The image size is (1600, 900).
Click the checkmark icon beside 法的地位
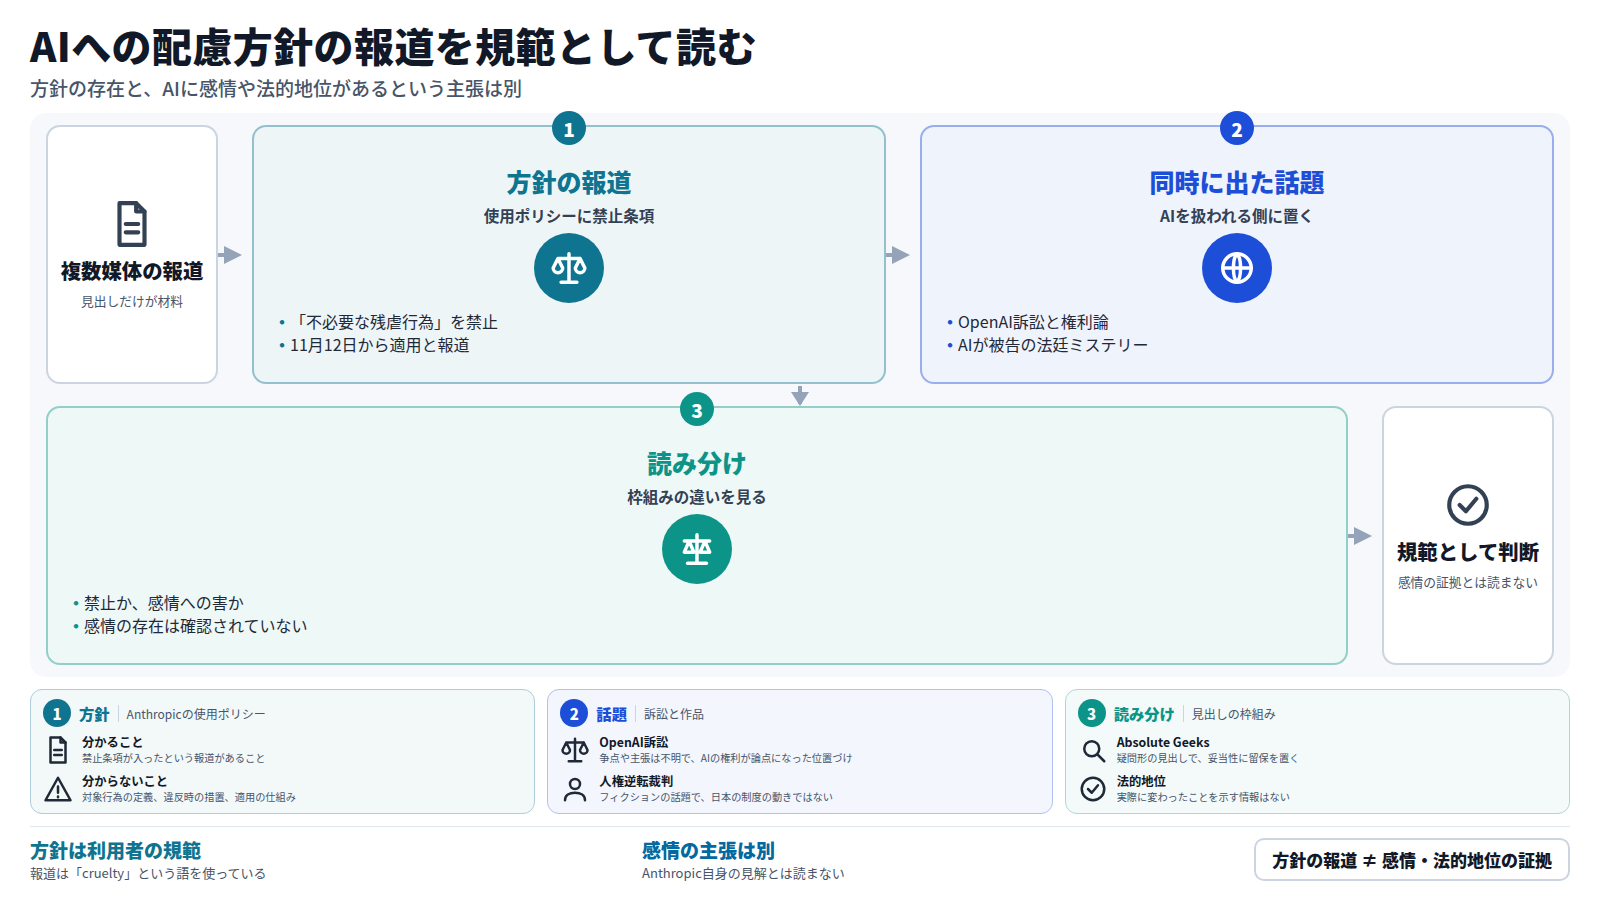(1093, 789)
